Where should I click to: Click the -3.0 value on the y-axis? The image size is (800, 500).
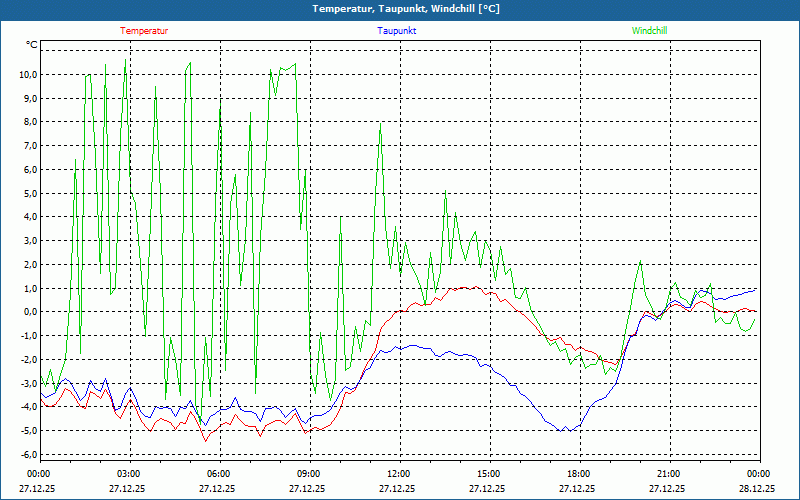[x=28, y=383]
